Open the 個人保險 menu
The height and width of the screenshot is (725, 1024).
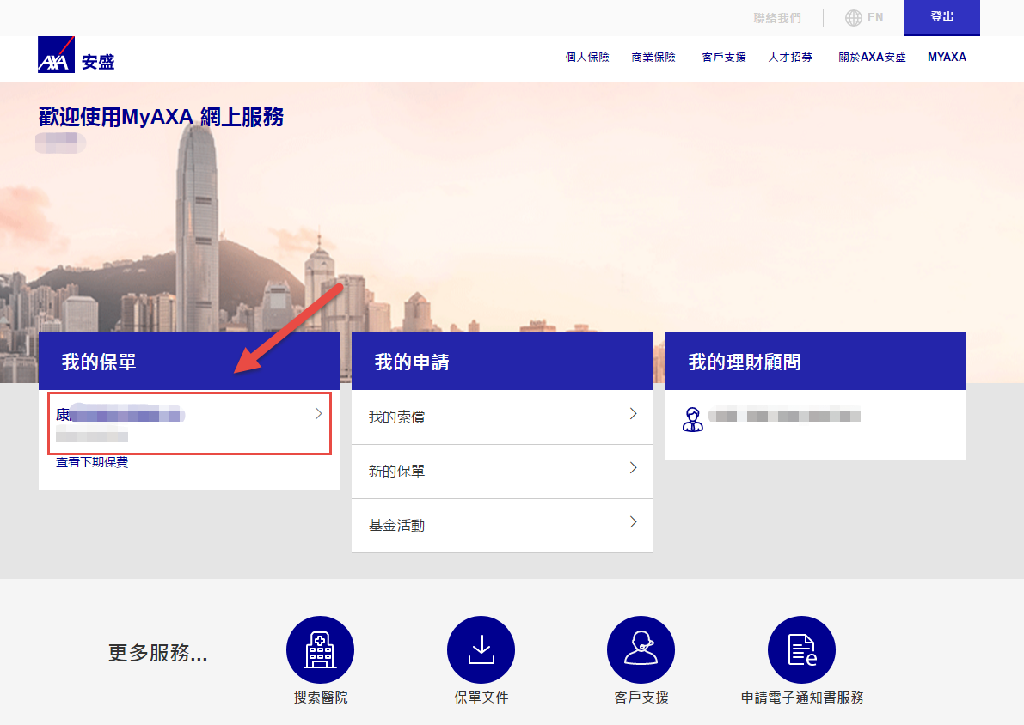click(587, 57)
